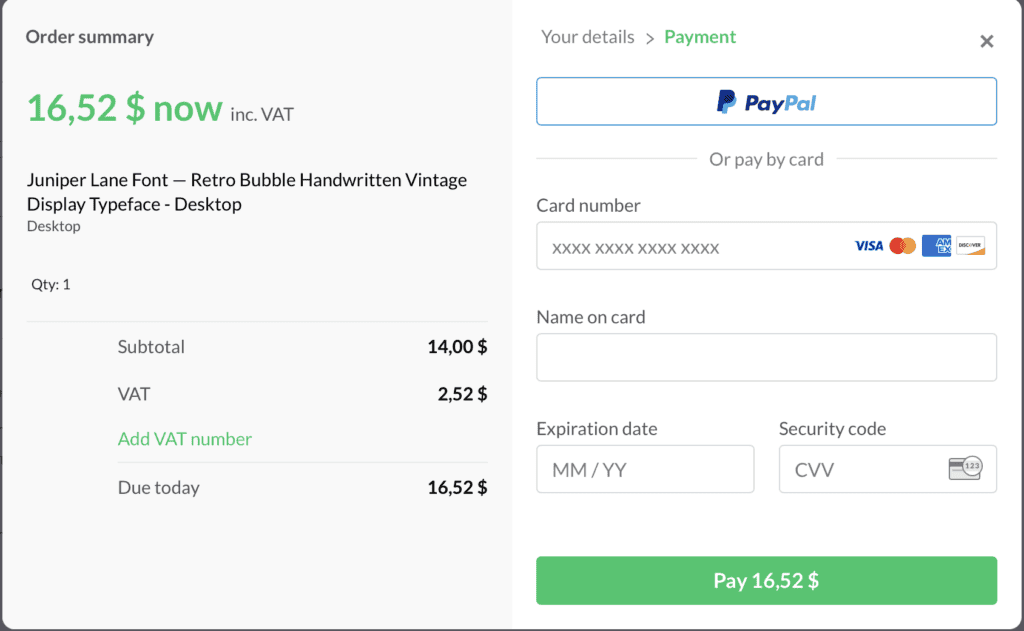The height and width of the screenshot is (631, 1024).
Task: Focus the Card number input field
Action: click(x=766, y=246)
